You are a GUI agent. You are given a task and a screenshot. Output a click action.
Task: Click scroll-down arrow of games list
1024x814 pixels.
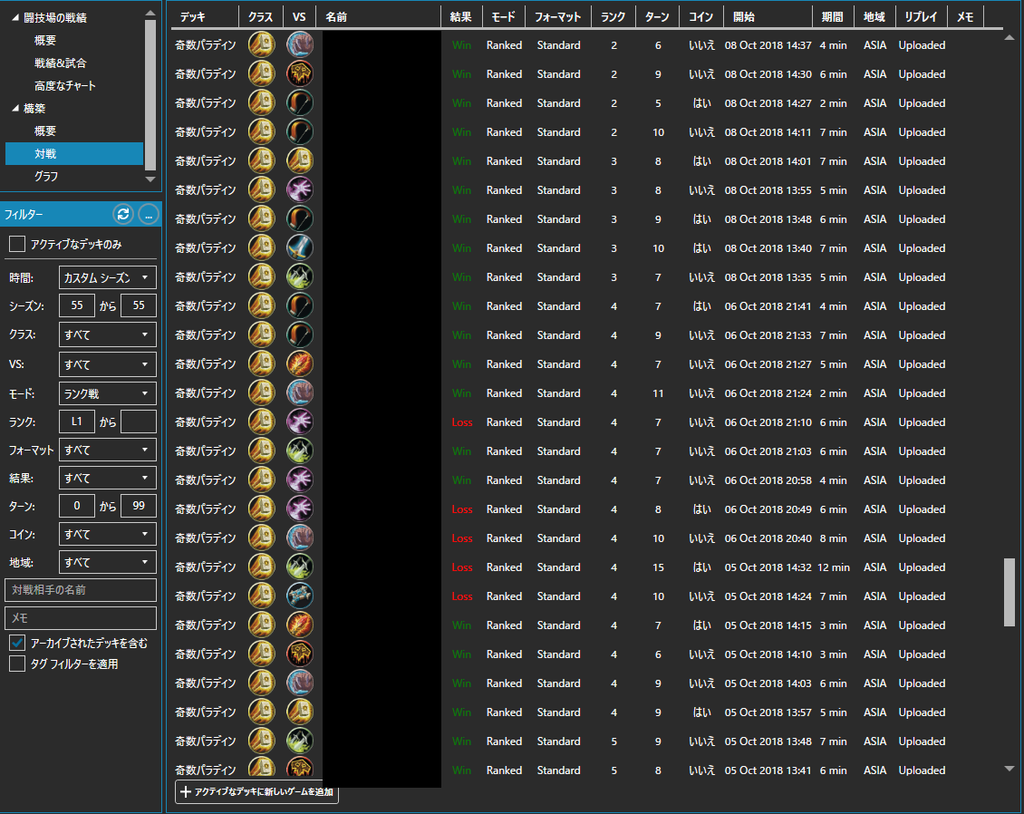[1009, 769]
